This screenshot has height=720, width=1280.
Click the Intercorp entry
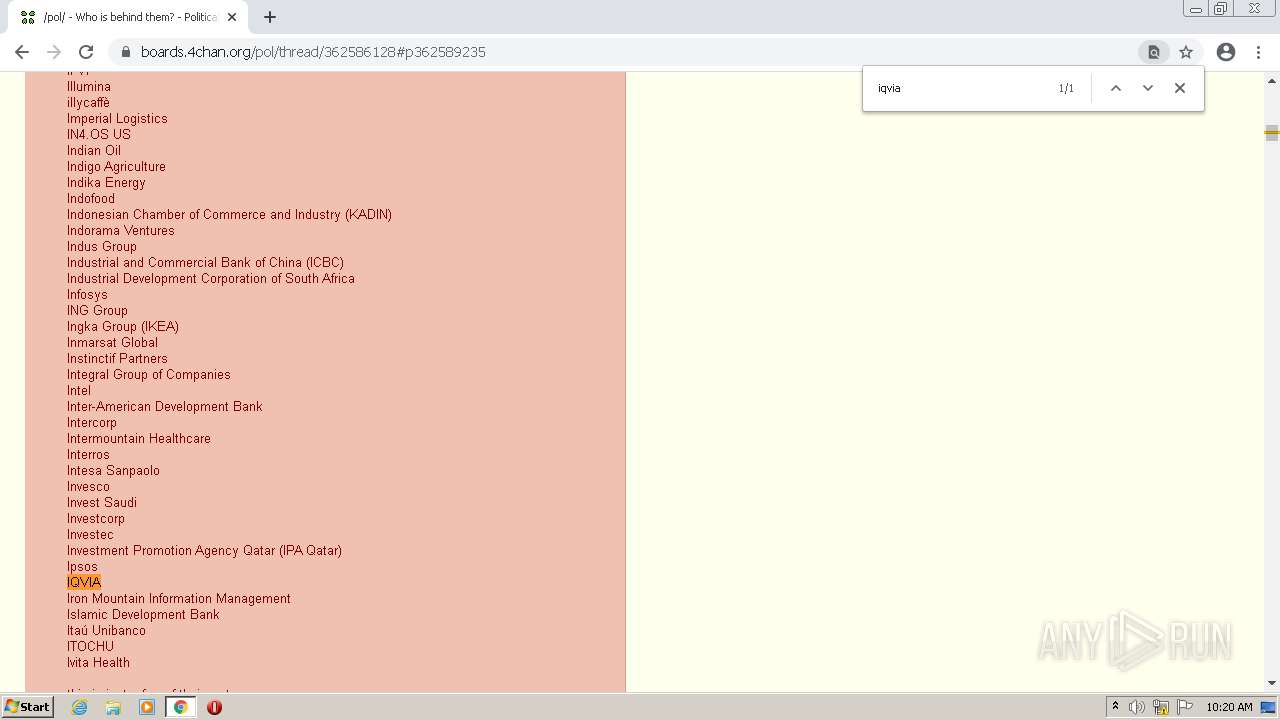click(92, 422)
